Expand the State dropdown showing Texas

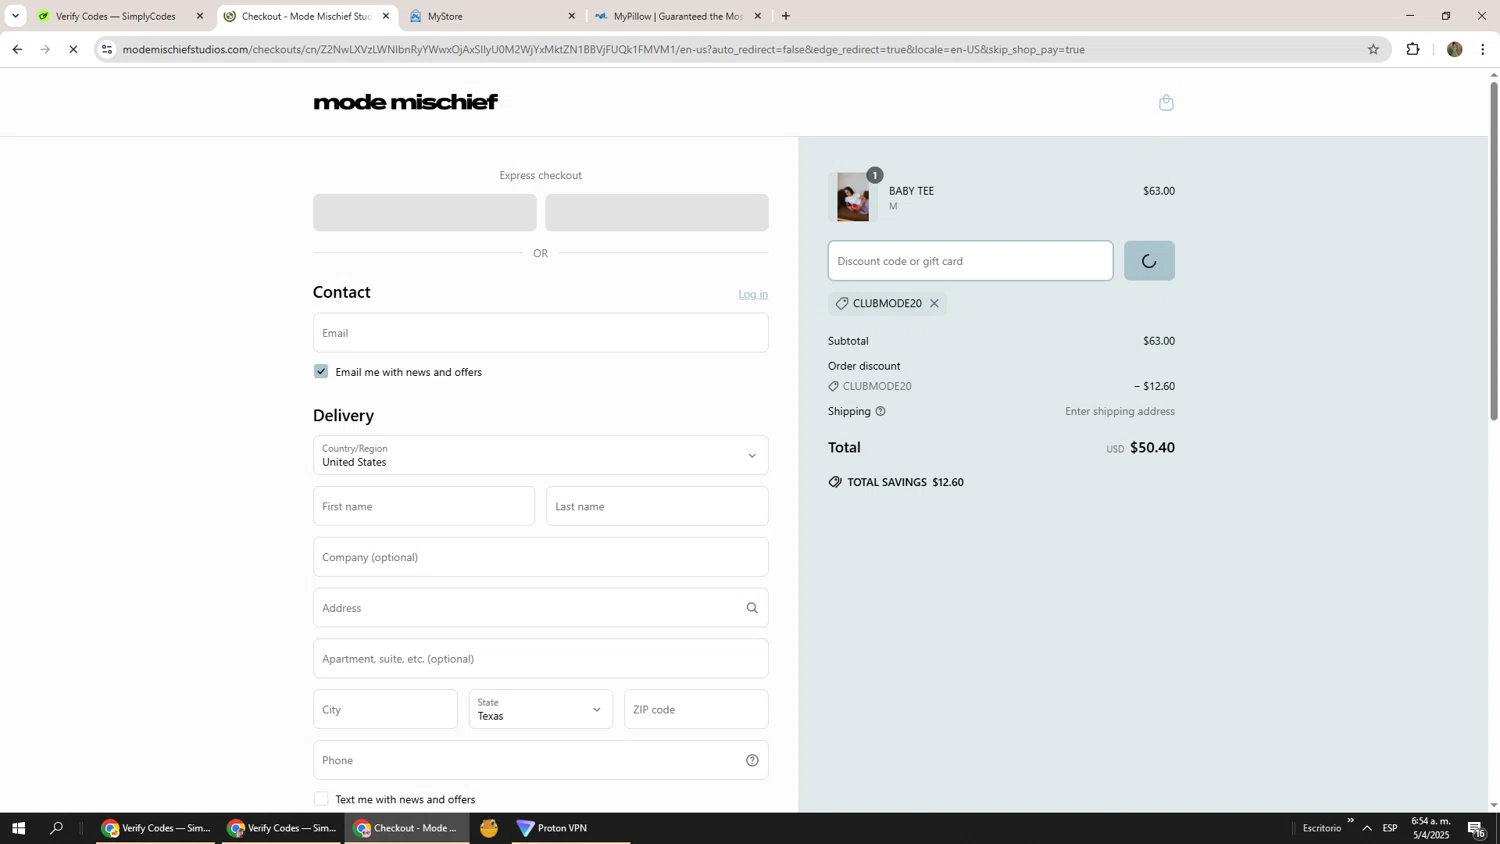(x=541, y=709)
